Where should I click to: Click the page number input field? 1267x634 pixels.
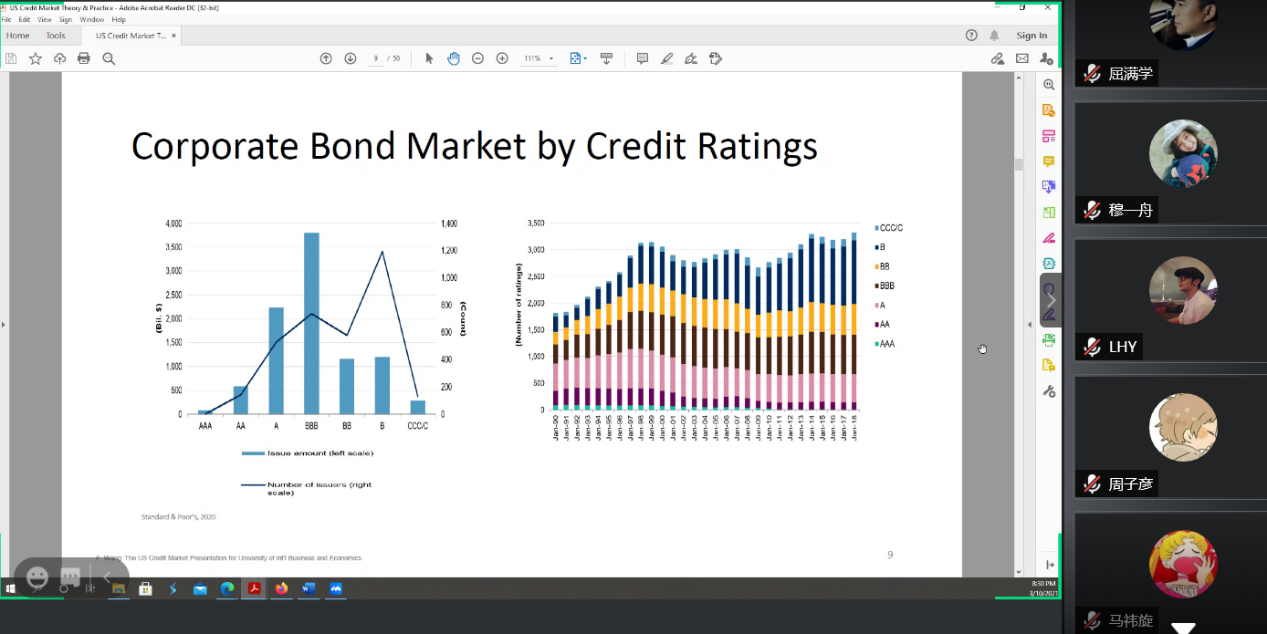(x=377, y=59)
